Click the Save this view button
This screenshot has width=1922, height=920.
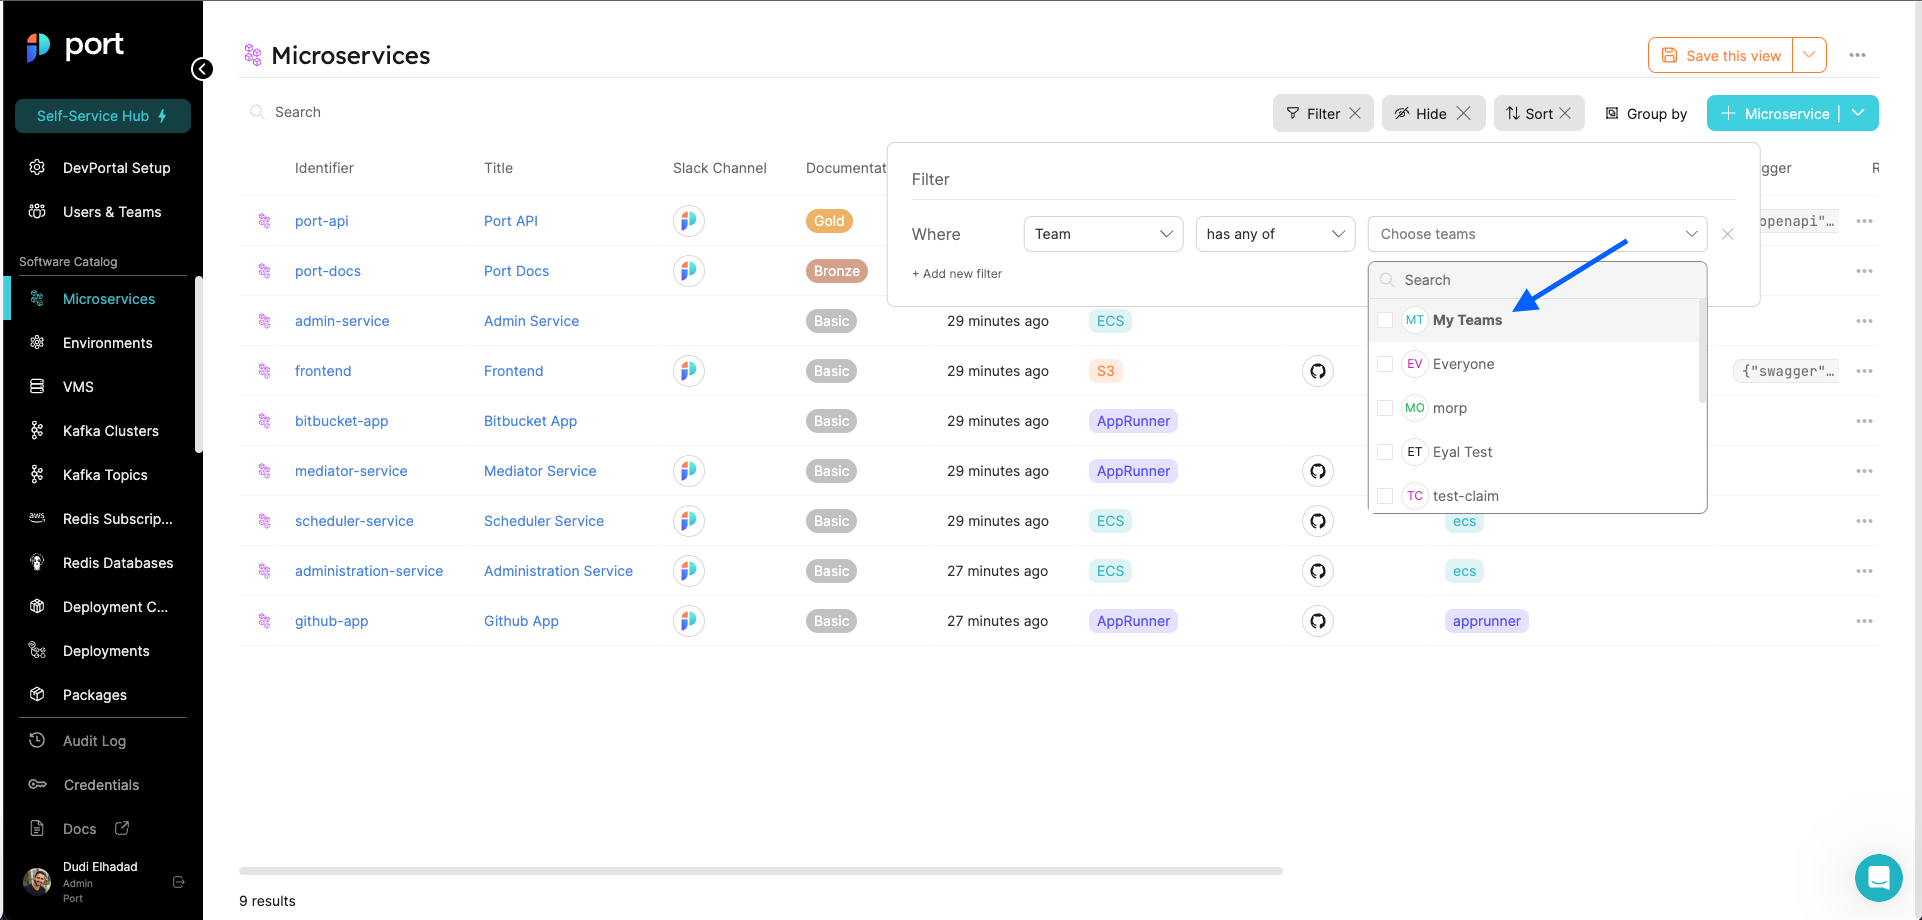click(x=1721, y=55)
